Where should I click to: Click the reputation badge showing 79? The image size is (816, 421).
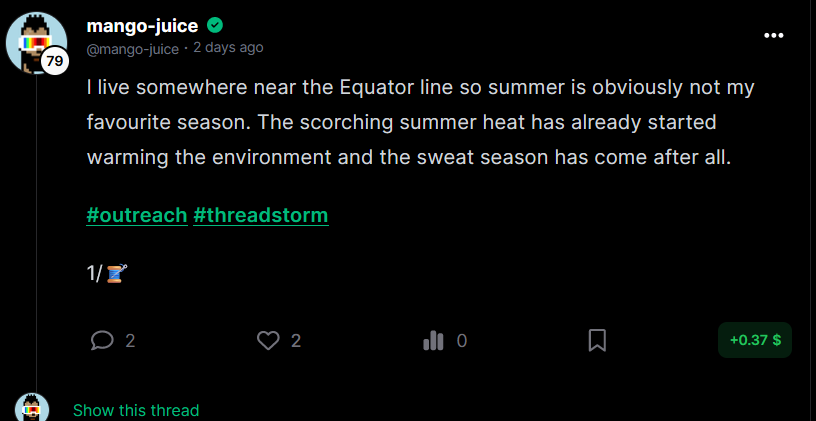(54, 61)
